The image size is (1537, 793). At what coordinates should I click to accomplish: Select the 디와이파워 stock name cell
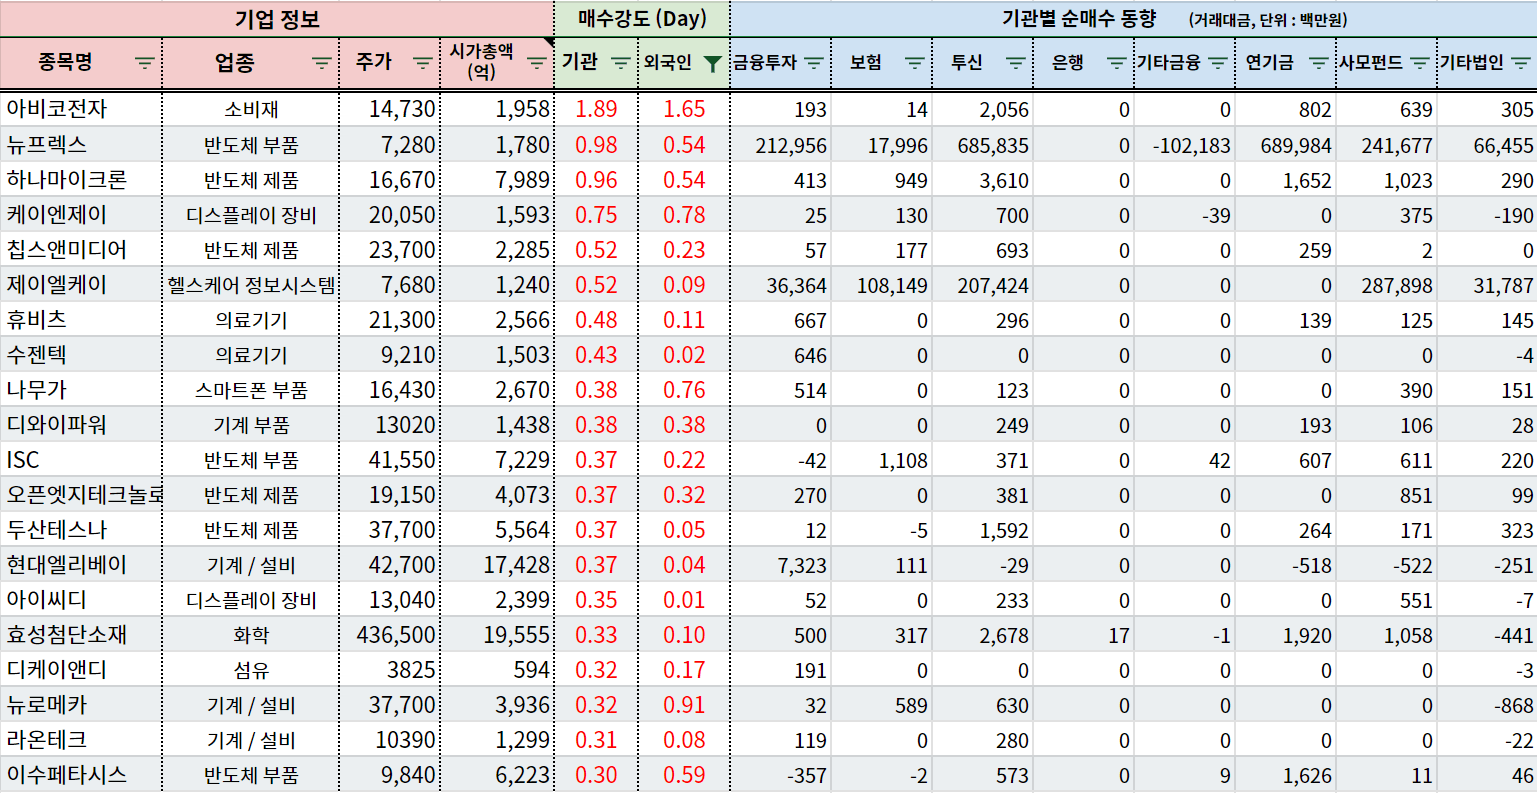point(81,425)
